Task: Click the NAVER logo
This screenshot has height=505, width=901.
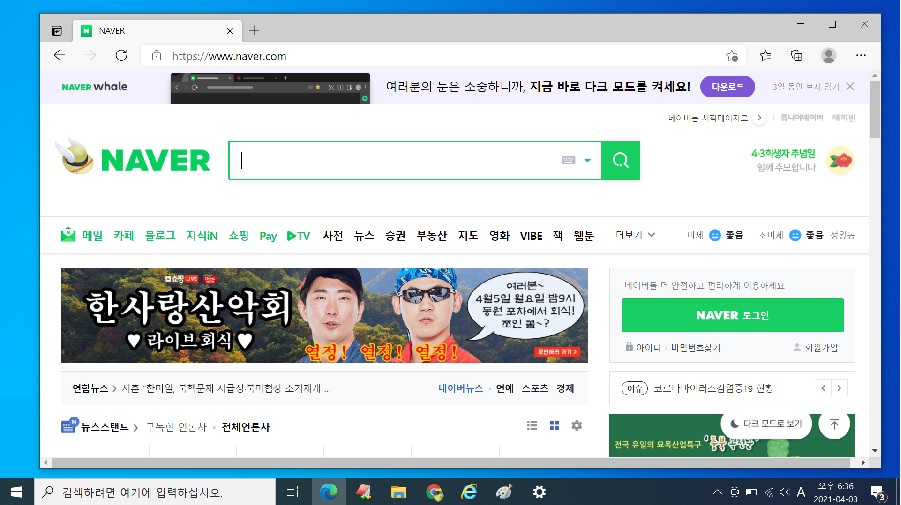Action: [x=156, y=160]
